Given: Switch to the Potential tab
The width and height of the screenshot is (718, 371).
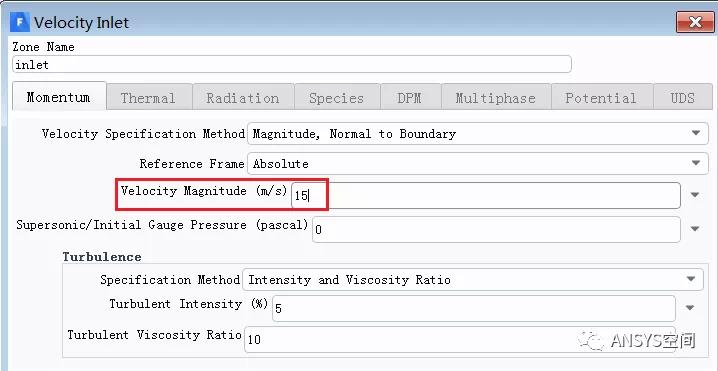Looking at the screenshot, I should pyautogui.click(x=601, y=98).
